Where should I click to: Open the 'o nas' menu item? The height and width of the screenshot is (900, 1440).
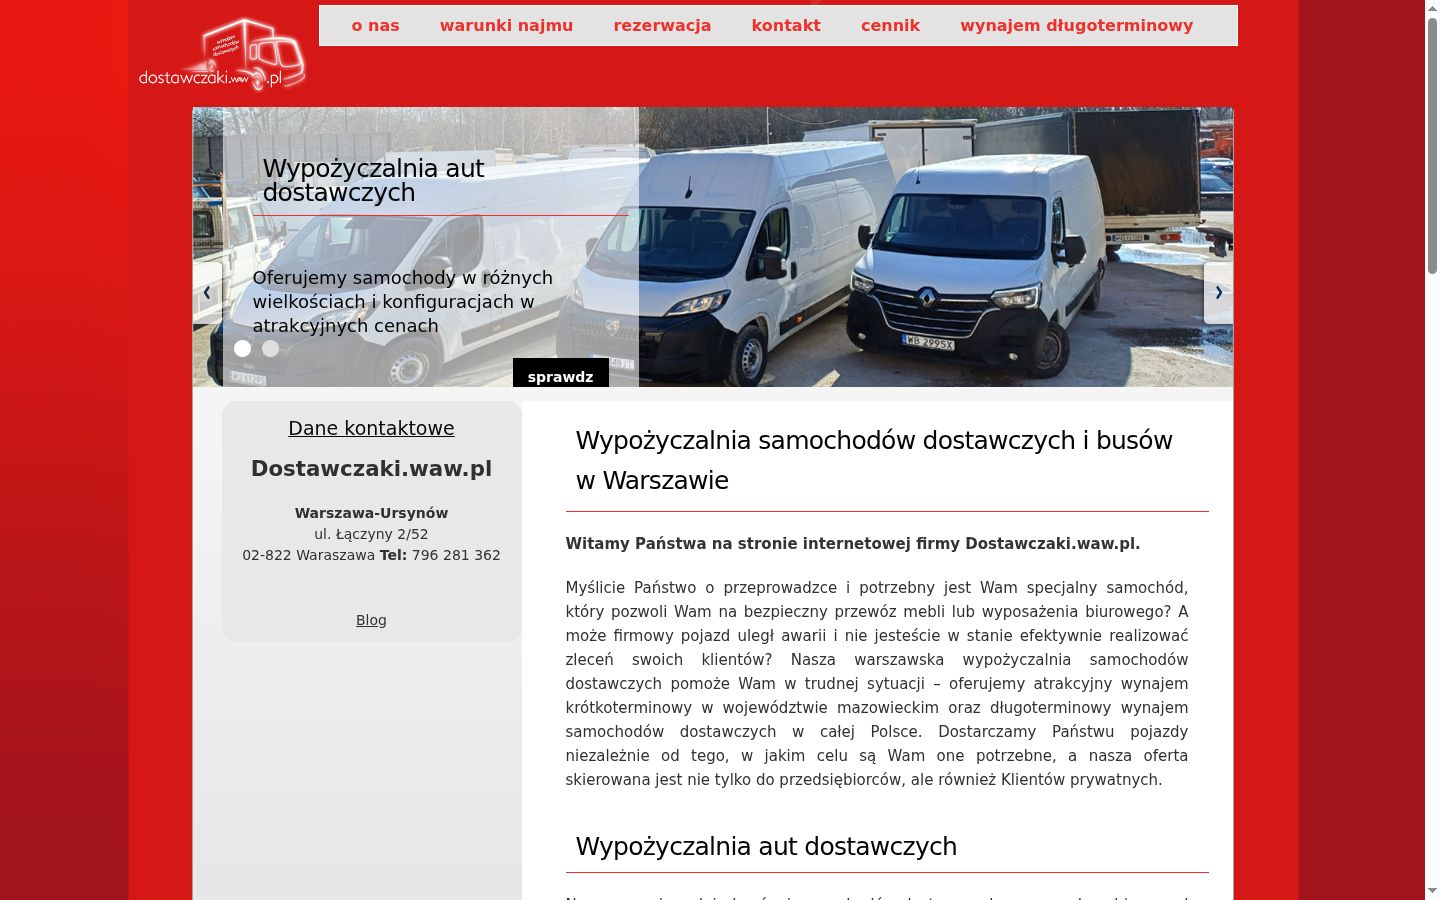pos(375,26)
